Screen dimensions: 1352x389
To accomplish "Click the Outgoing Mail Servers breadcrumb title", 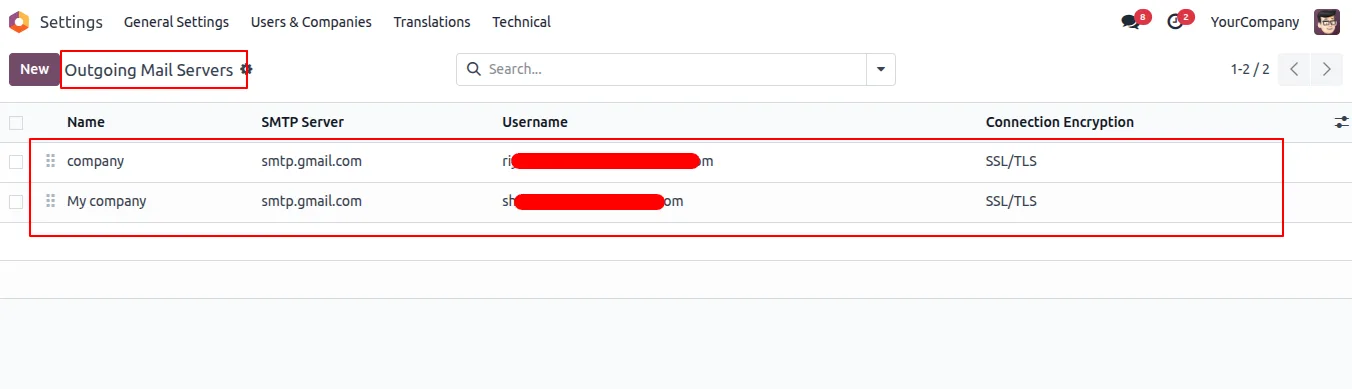I will (x=149, y=70).
